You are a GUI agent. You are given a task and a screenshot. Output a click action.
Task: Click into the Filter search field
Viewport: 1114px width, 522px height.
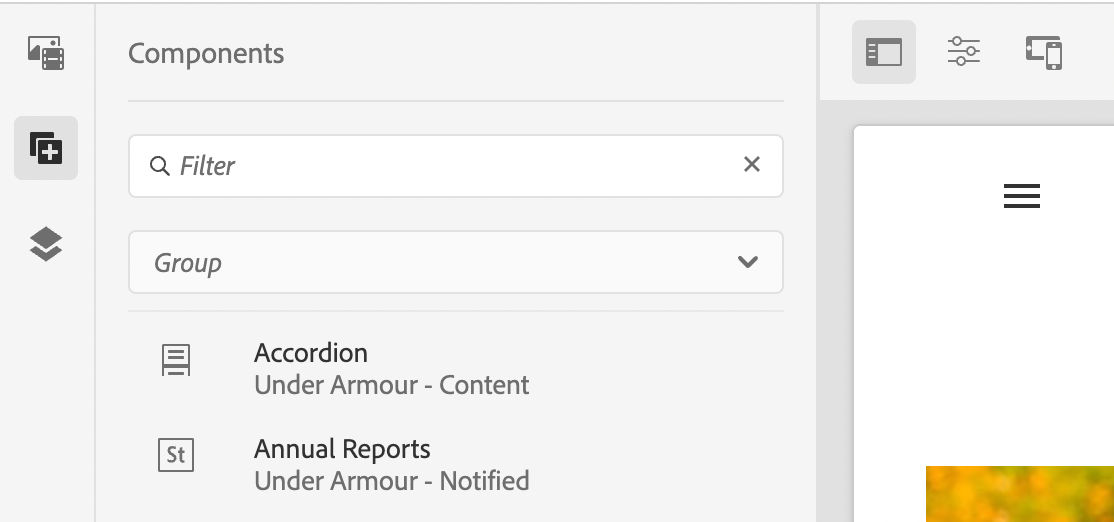[x=450, y=166]
